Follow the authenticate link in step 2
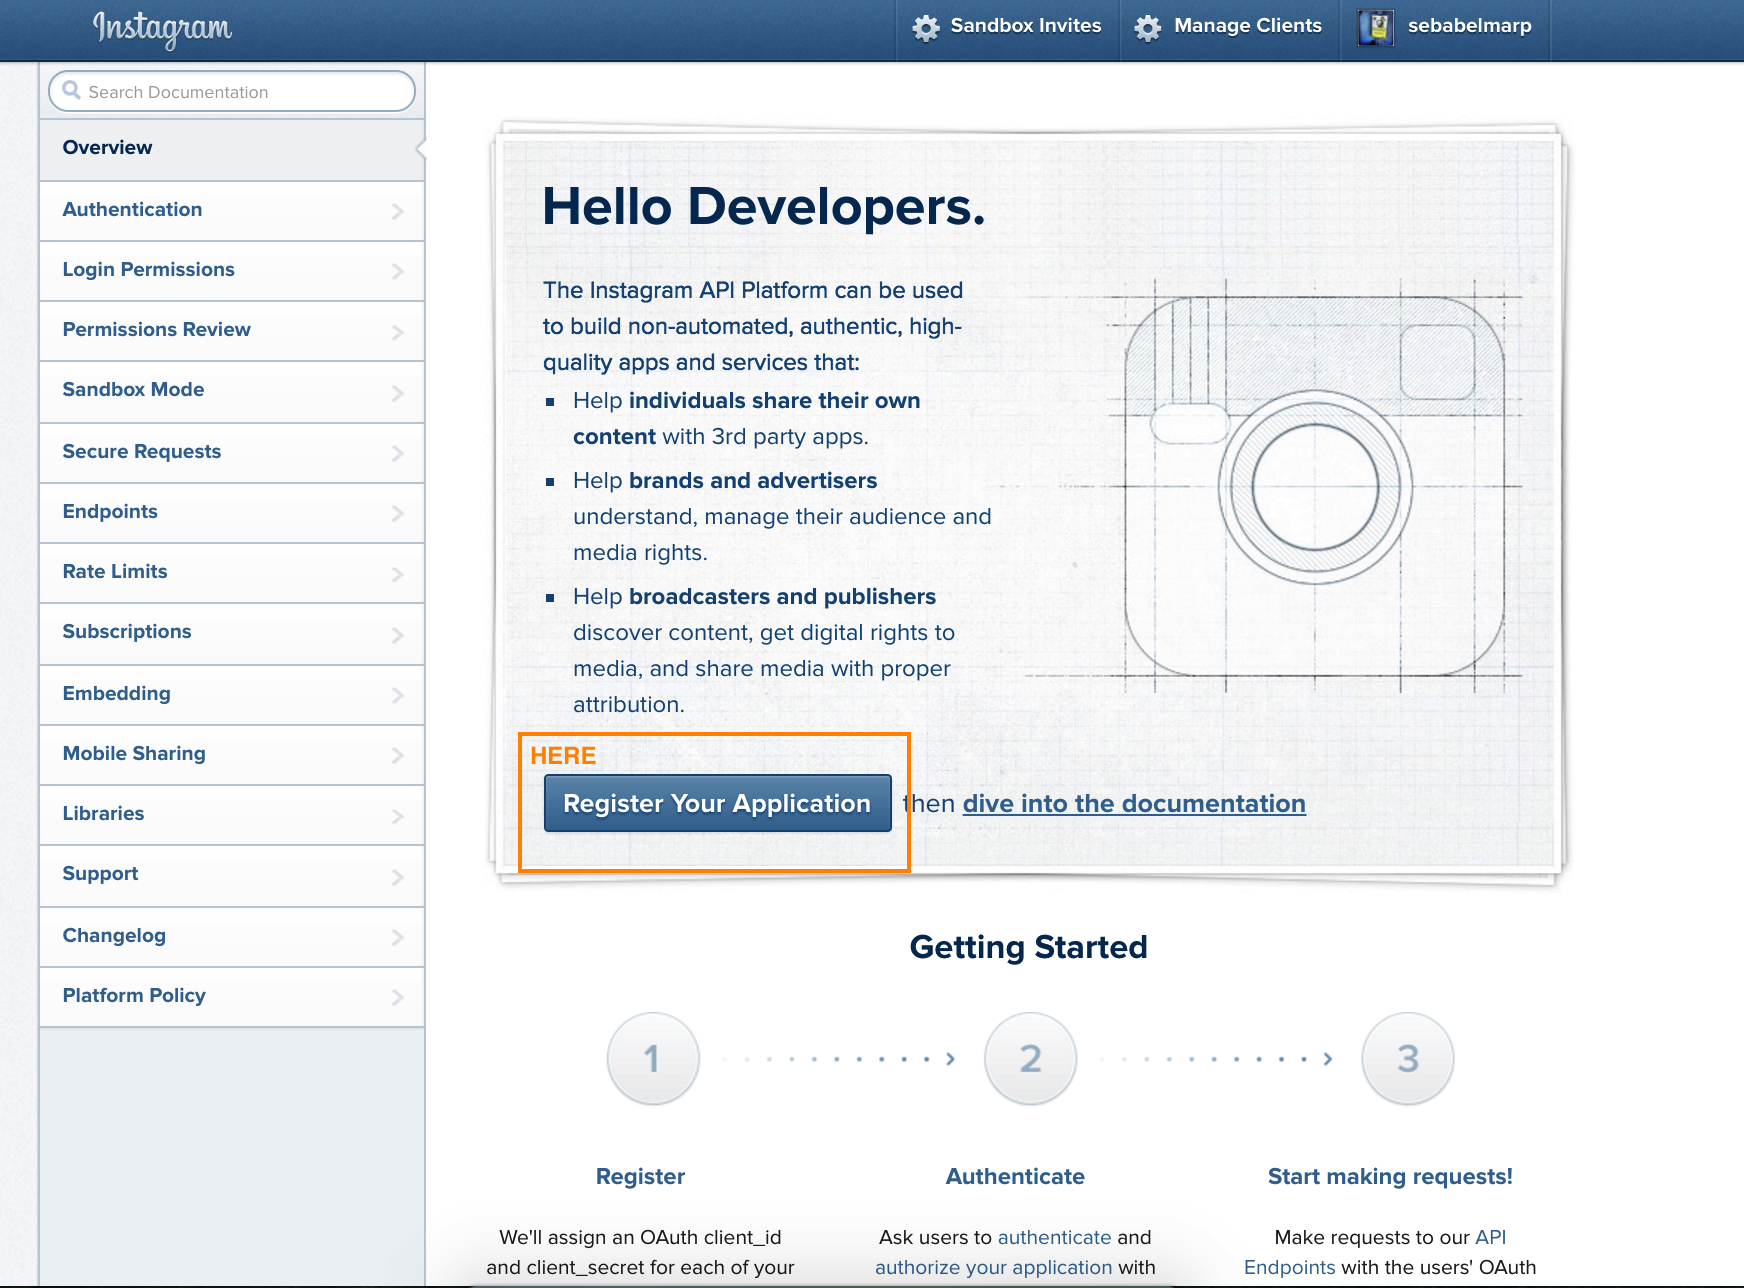Viewport: 1744px width, 1288px height. click(1054, 1237)
